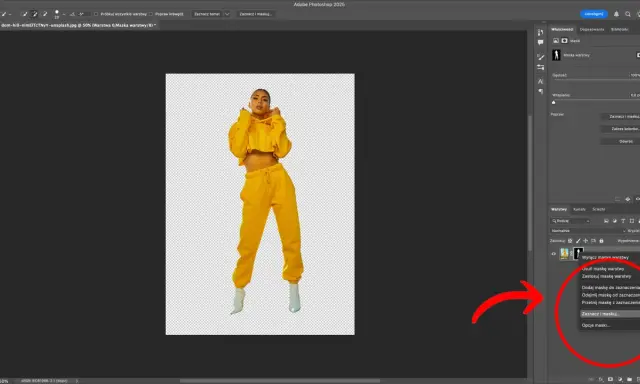This screenshot has width=640, height=384.
Task: Select the layer mask thumbnail in Layers
Action: click(578, 252)
